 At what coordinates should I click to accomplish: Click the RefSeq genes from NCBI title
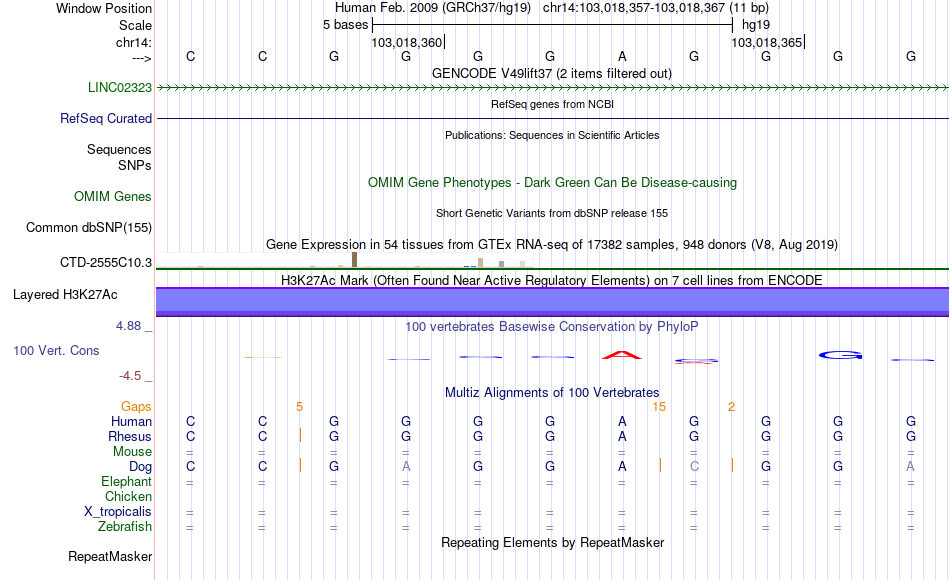(x=552, y=104)
